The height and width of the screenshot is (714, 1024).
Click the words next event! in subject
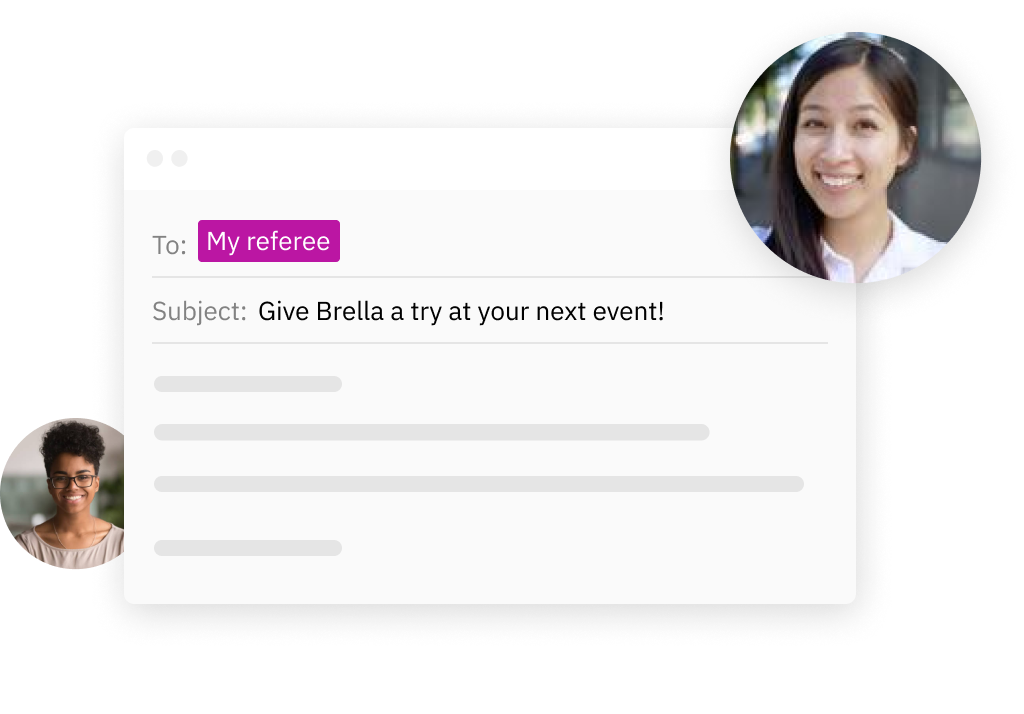(x=600, y=312)
